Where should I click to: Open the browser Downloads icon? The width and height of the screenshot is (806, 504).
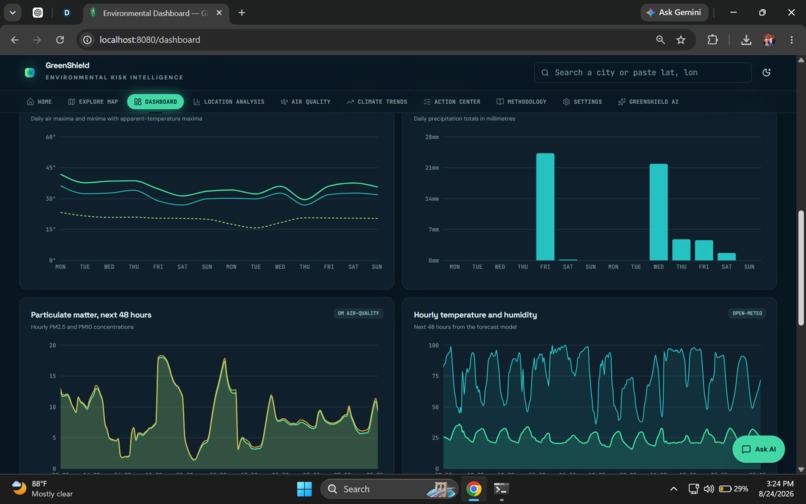tap(746, 40)
